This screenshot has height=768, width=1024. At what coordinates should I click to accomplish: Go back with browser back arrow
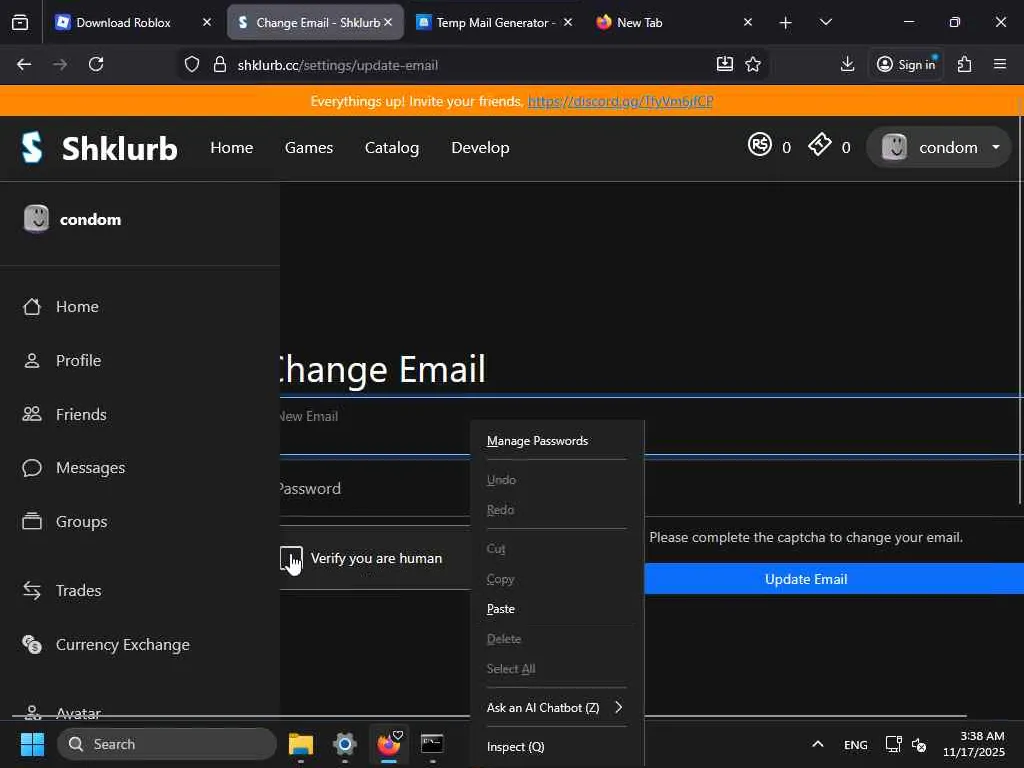[24, 64]
